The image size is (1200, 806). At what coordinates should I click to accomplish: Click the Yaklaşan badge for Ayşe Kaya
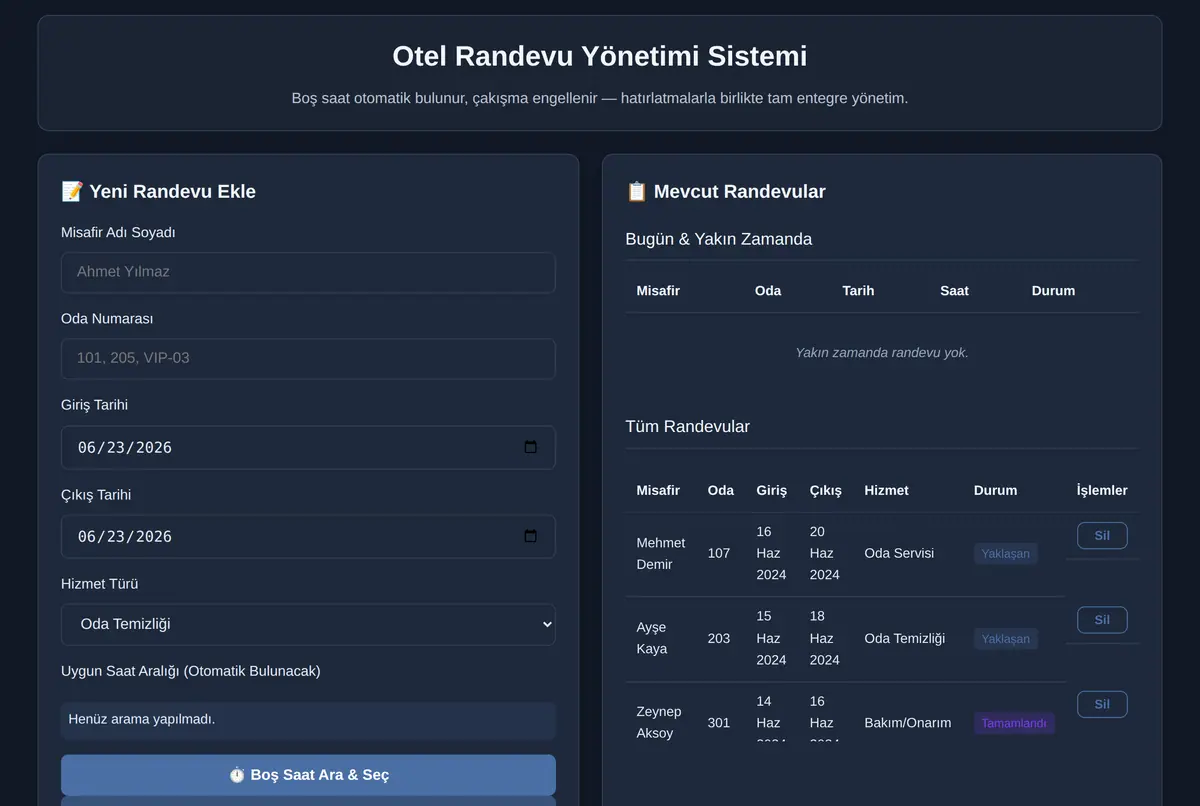pos(1005,639)
